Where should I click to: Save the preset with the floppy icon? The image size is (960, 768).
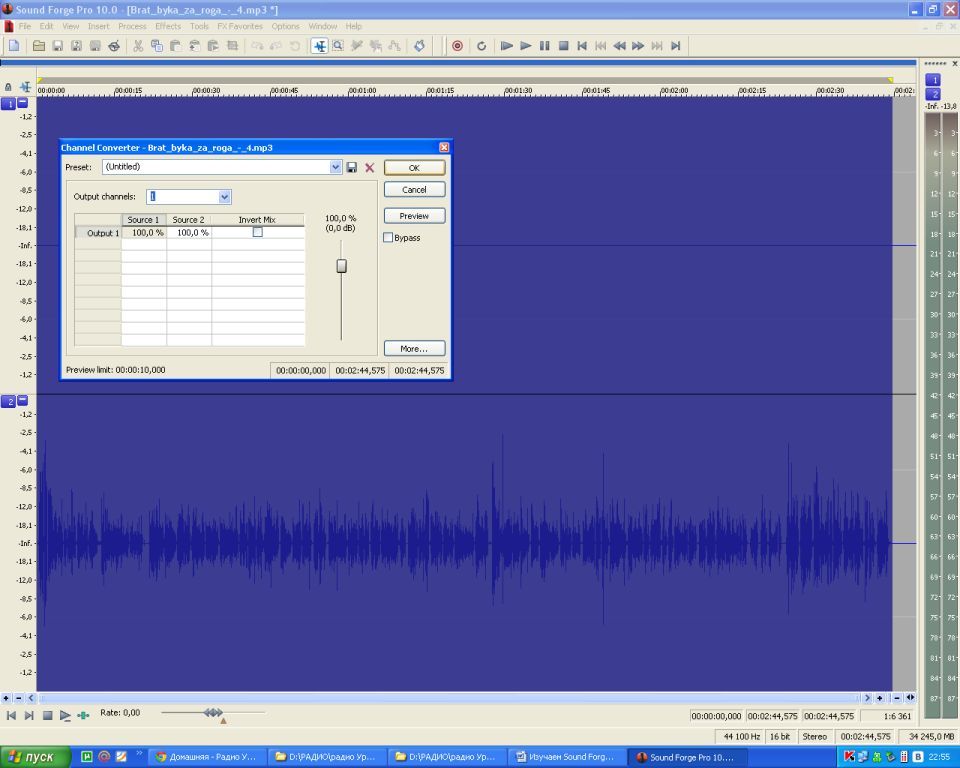tap(352, 168)
